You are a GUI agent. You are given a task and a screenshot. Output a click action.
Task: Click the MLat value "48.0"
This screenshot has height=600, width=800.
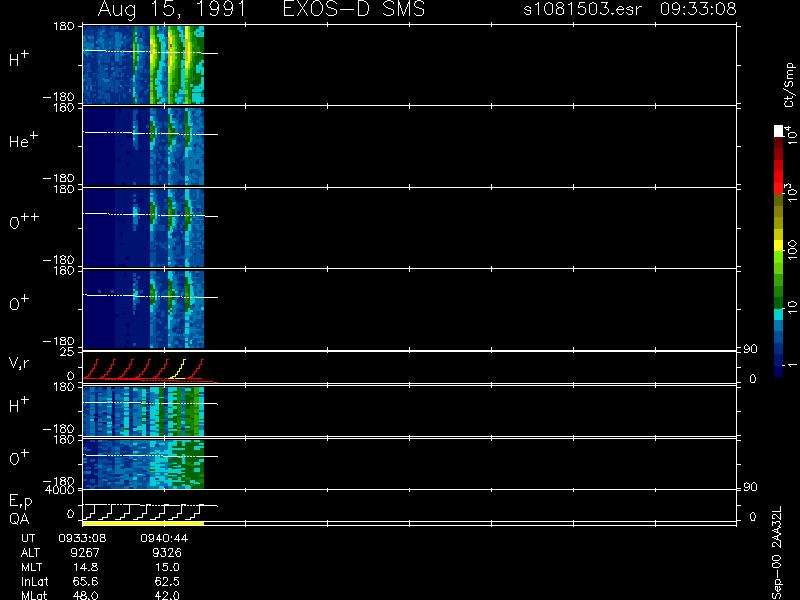coord(85,595)
